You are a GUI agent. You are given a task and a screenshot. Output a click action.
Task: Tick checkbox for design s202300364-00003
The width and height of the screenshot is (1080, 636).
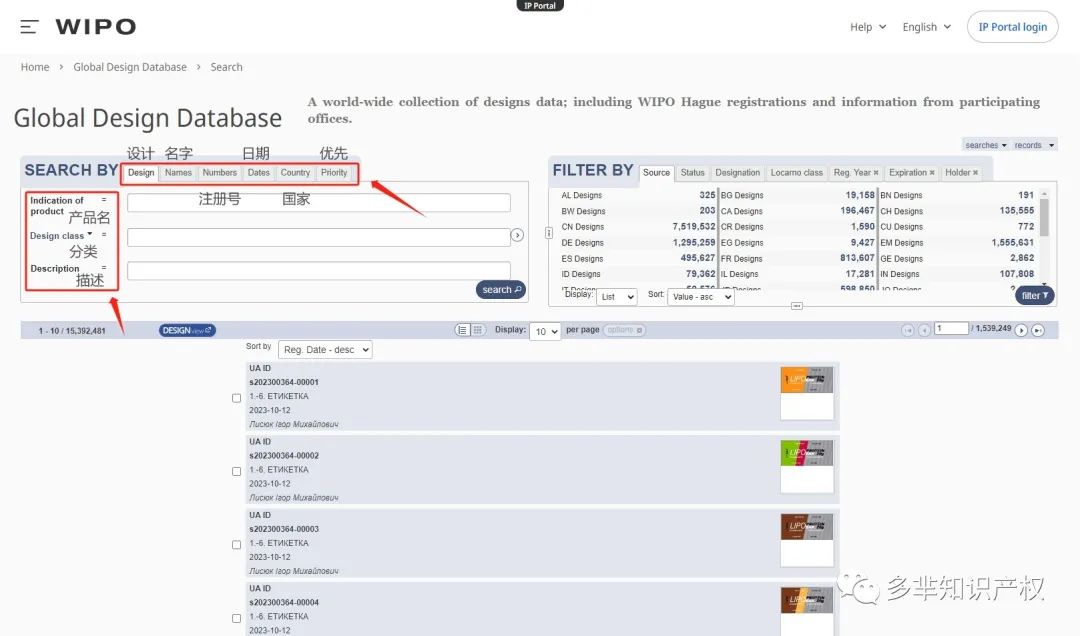(236, 545)
